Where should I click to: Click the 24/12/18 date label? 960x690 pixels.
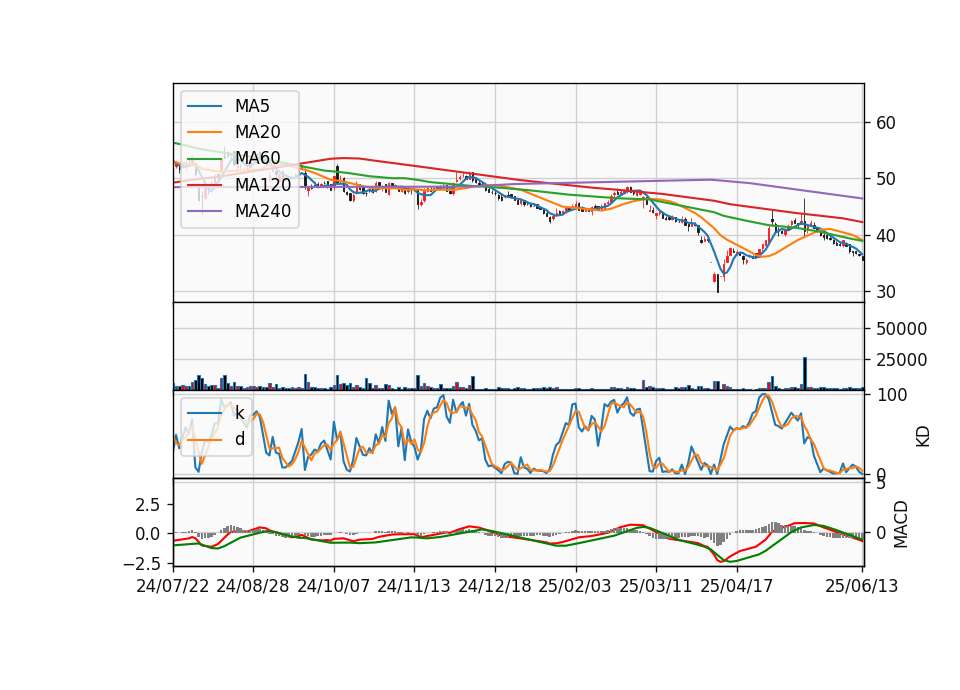495,586
